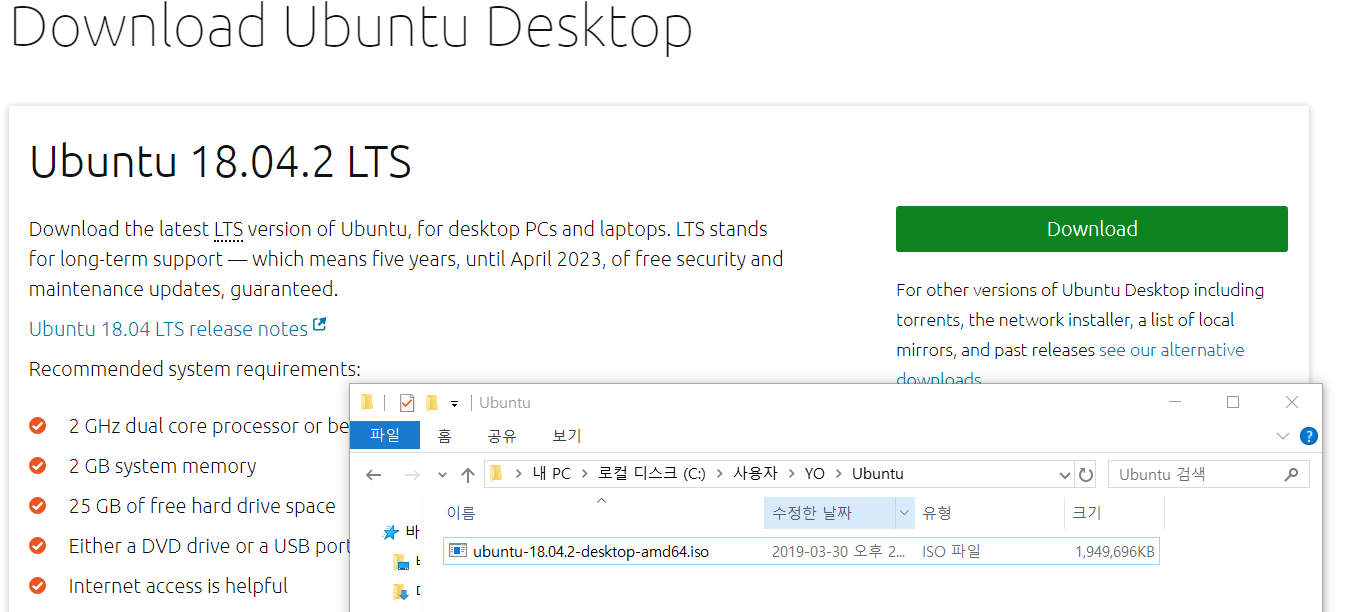
Task: Click the Explorer Forward arrow
Action: click(x=410, y=474)
